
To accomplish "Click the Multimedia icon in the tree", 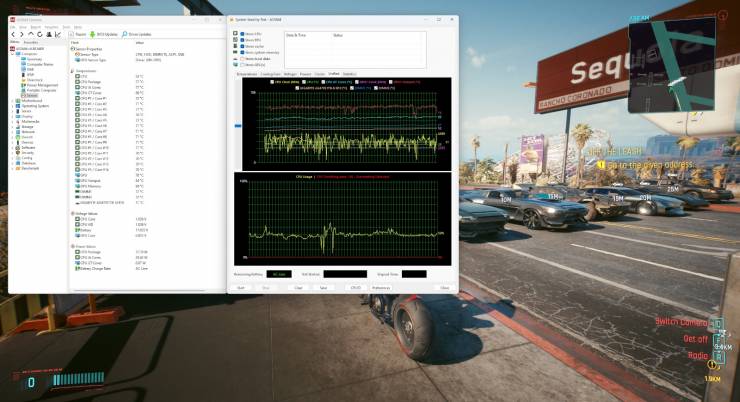I will 18,121.
